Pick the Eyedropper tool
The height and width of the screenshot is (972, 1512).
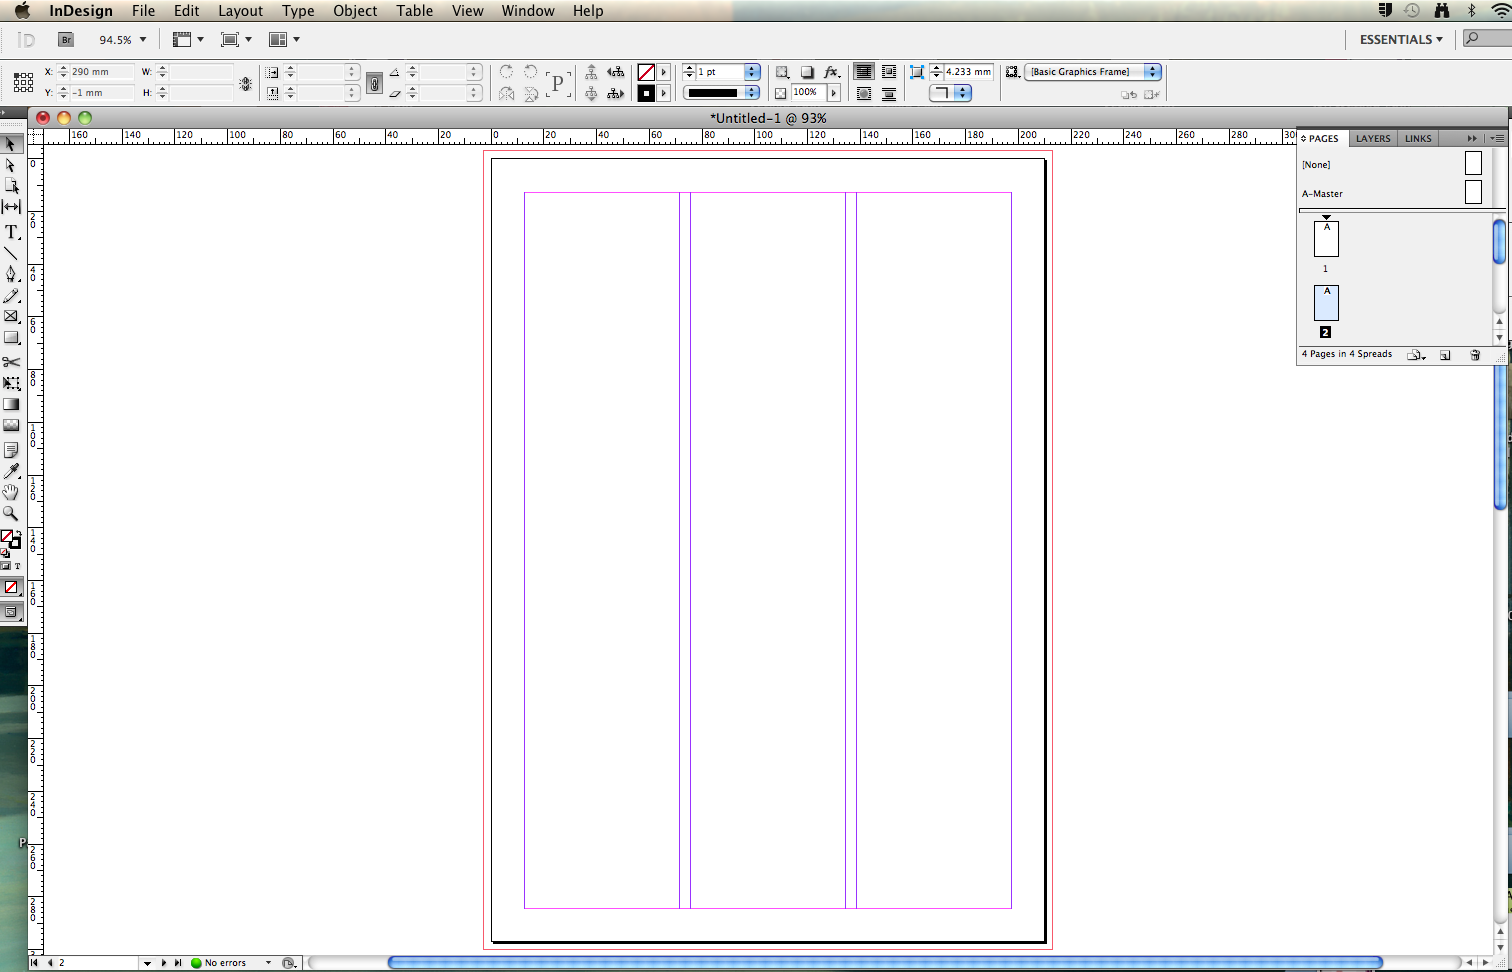coord(12,470)
